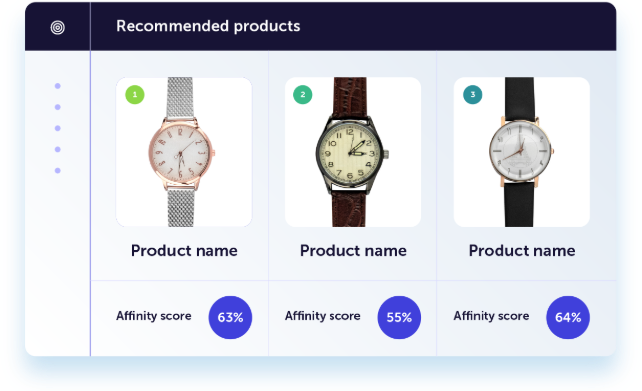
Task: Click Product name under the third watch
Action: coord(522,250)
